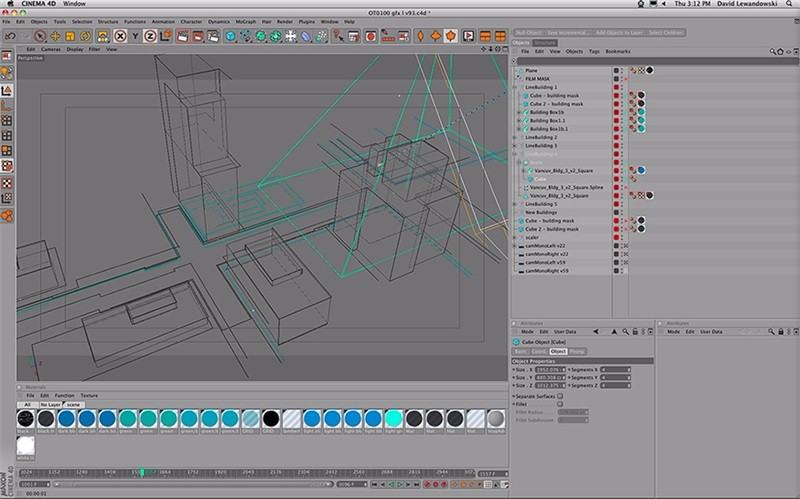Select the Rotate tool icon
800x499 pixels.
pyautogui.click(x=85, y=36)
